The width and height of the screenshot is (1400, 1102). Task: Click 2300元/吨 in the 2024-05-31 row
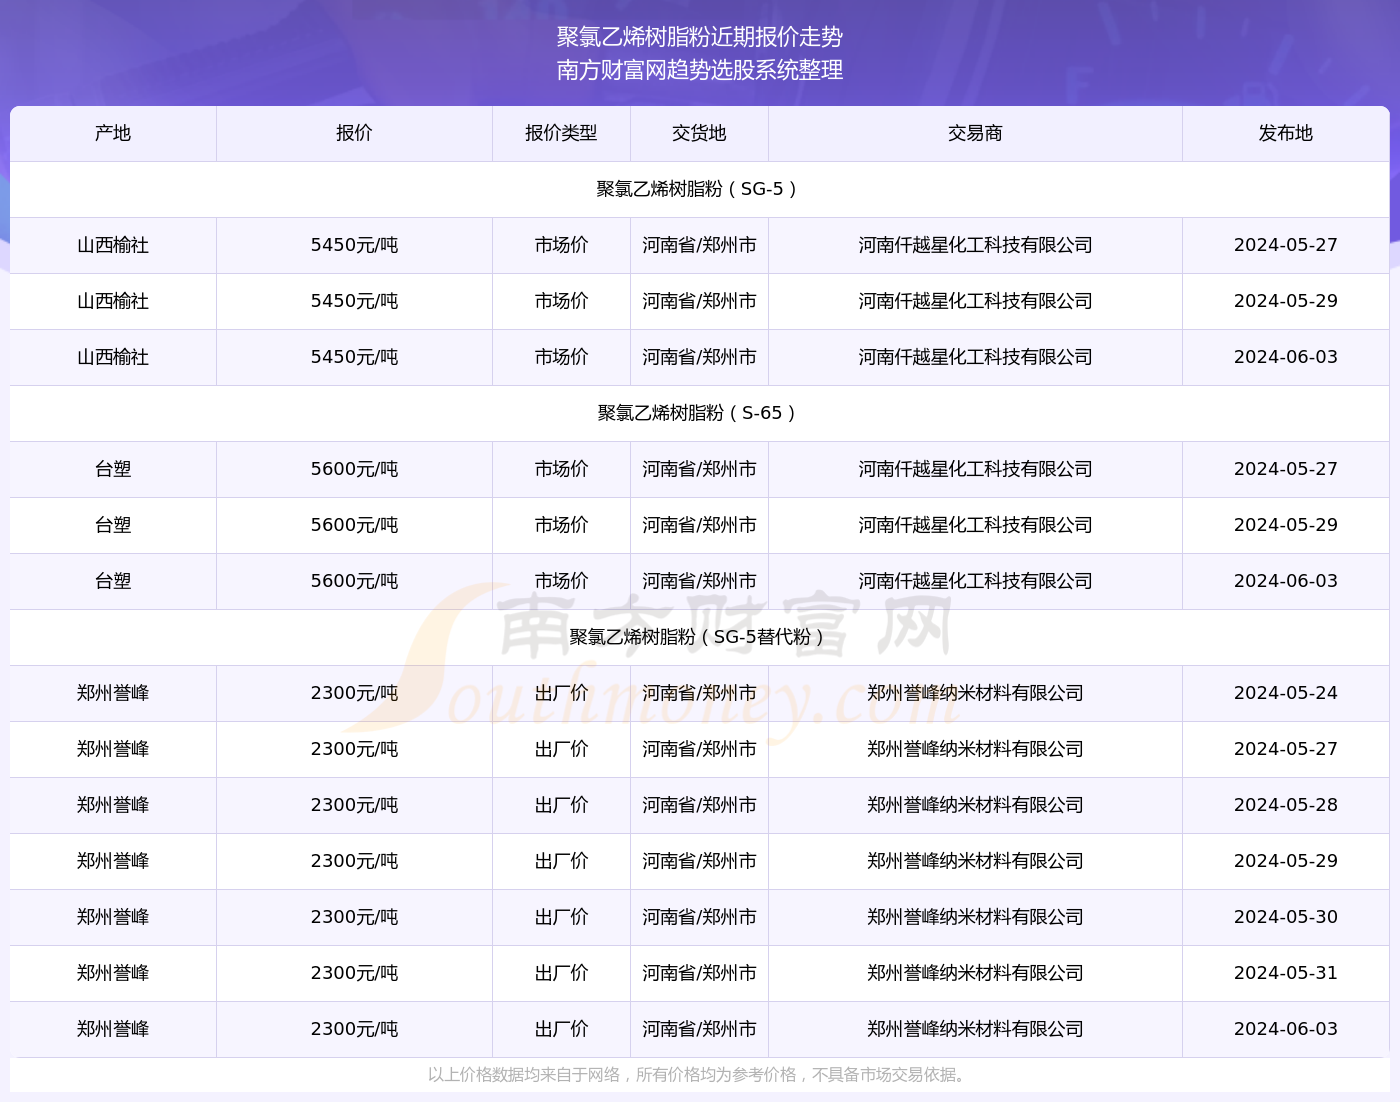click(x=354, y=973)
